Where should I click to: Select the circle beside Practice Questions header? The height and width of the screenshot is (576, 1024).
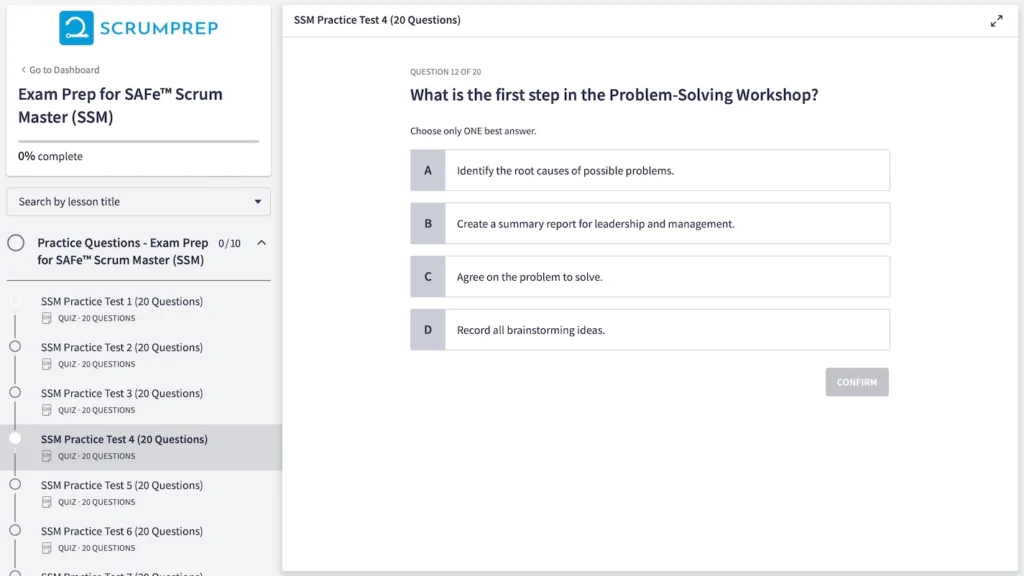click(15, 242)
